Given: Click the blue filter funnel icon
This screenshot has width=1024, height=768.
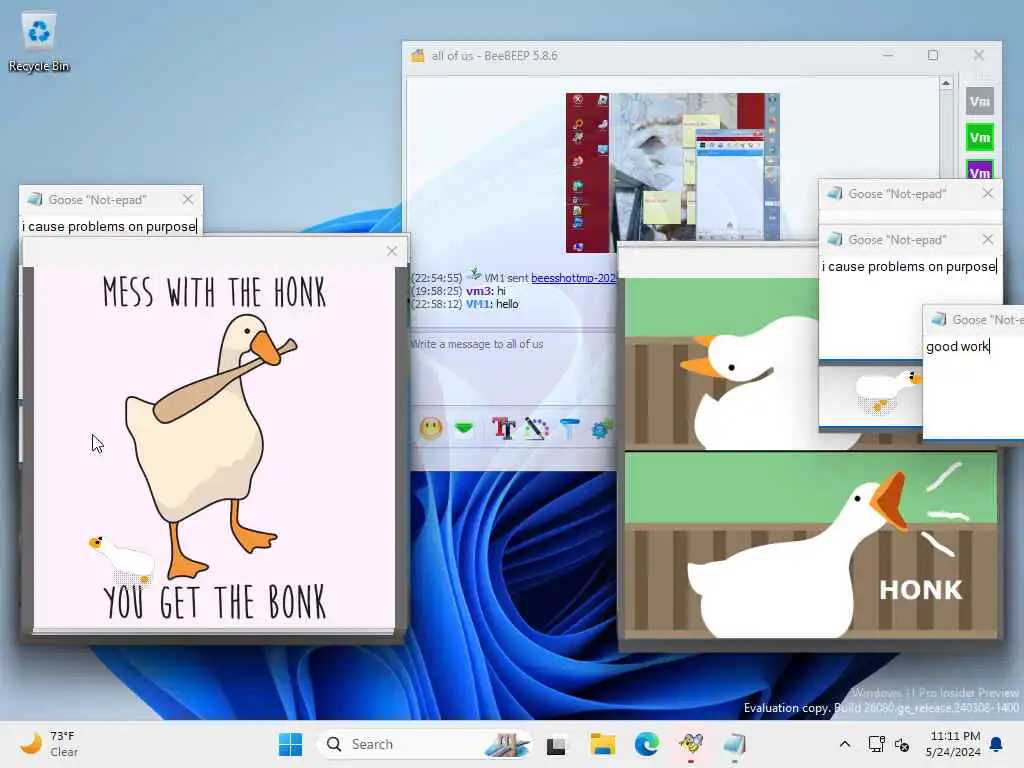Looking at the screenshot, I should click(x=569, y=428).
